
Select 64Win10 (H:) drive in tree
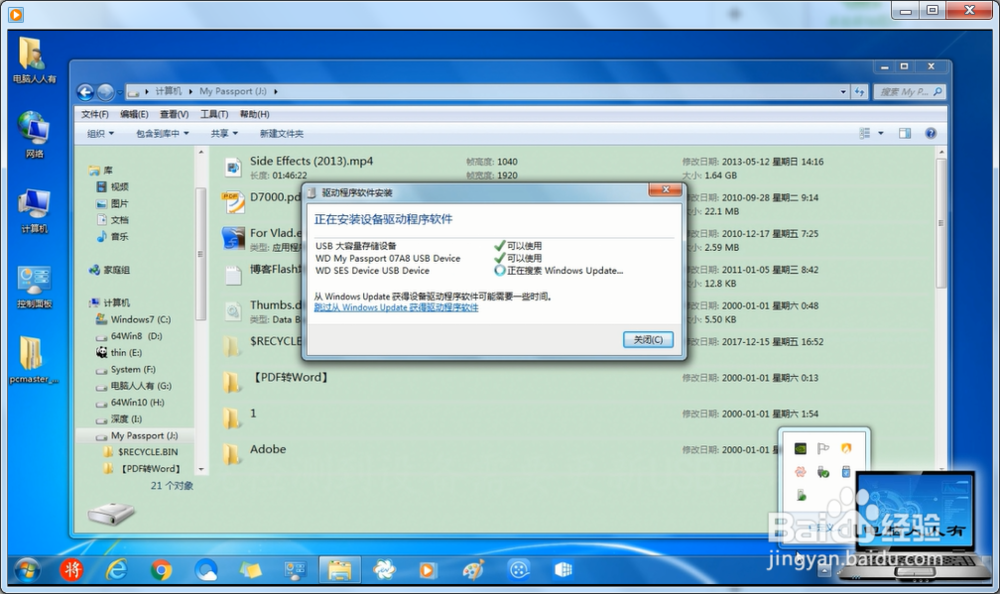coord(130,402)
